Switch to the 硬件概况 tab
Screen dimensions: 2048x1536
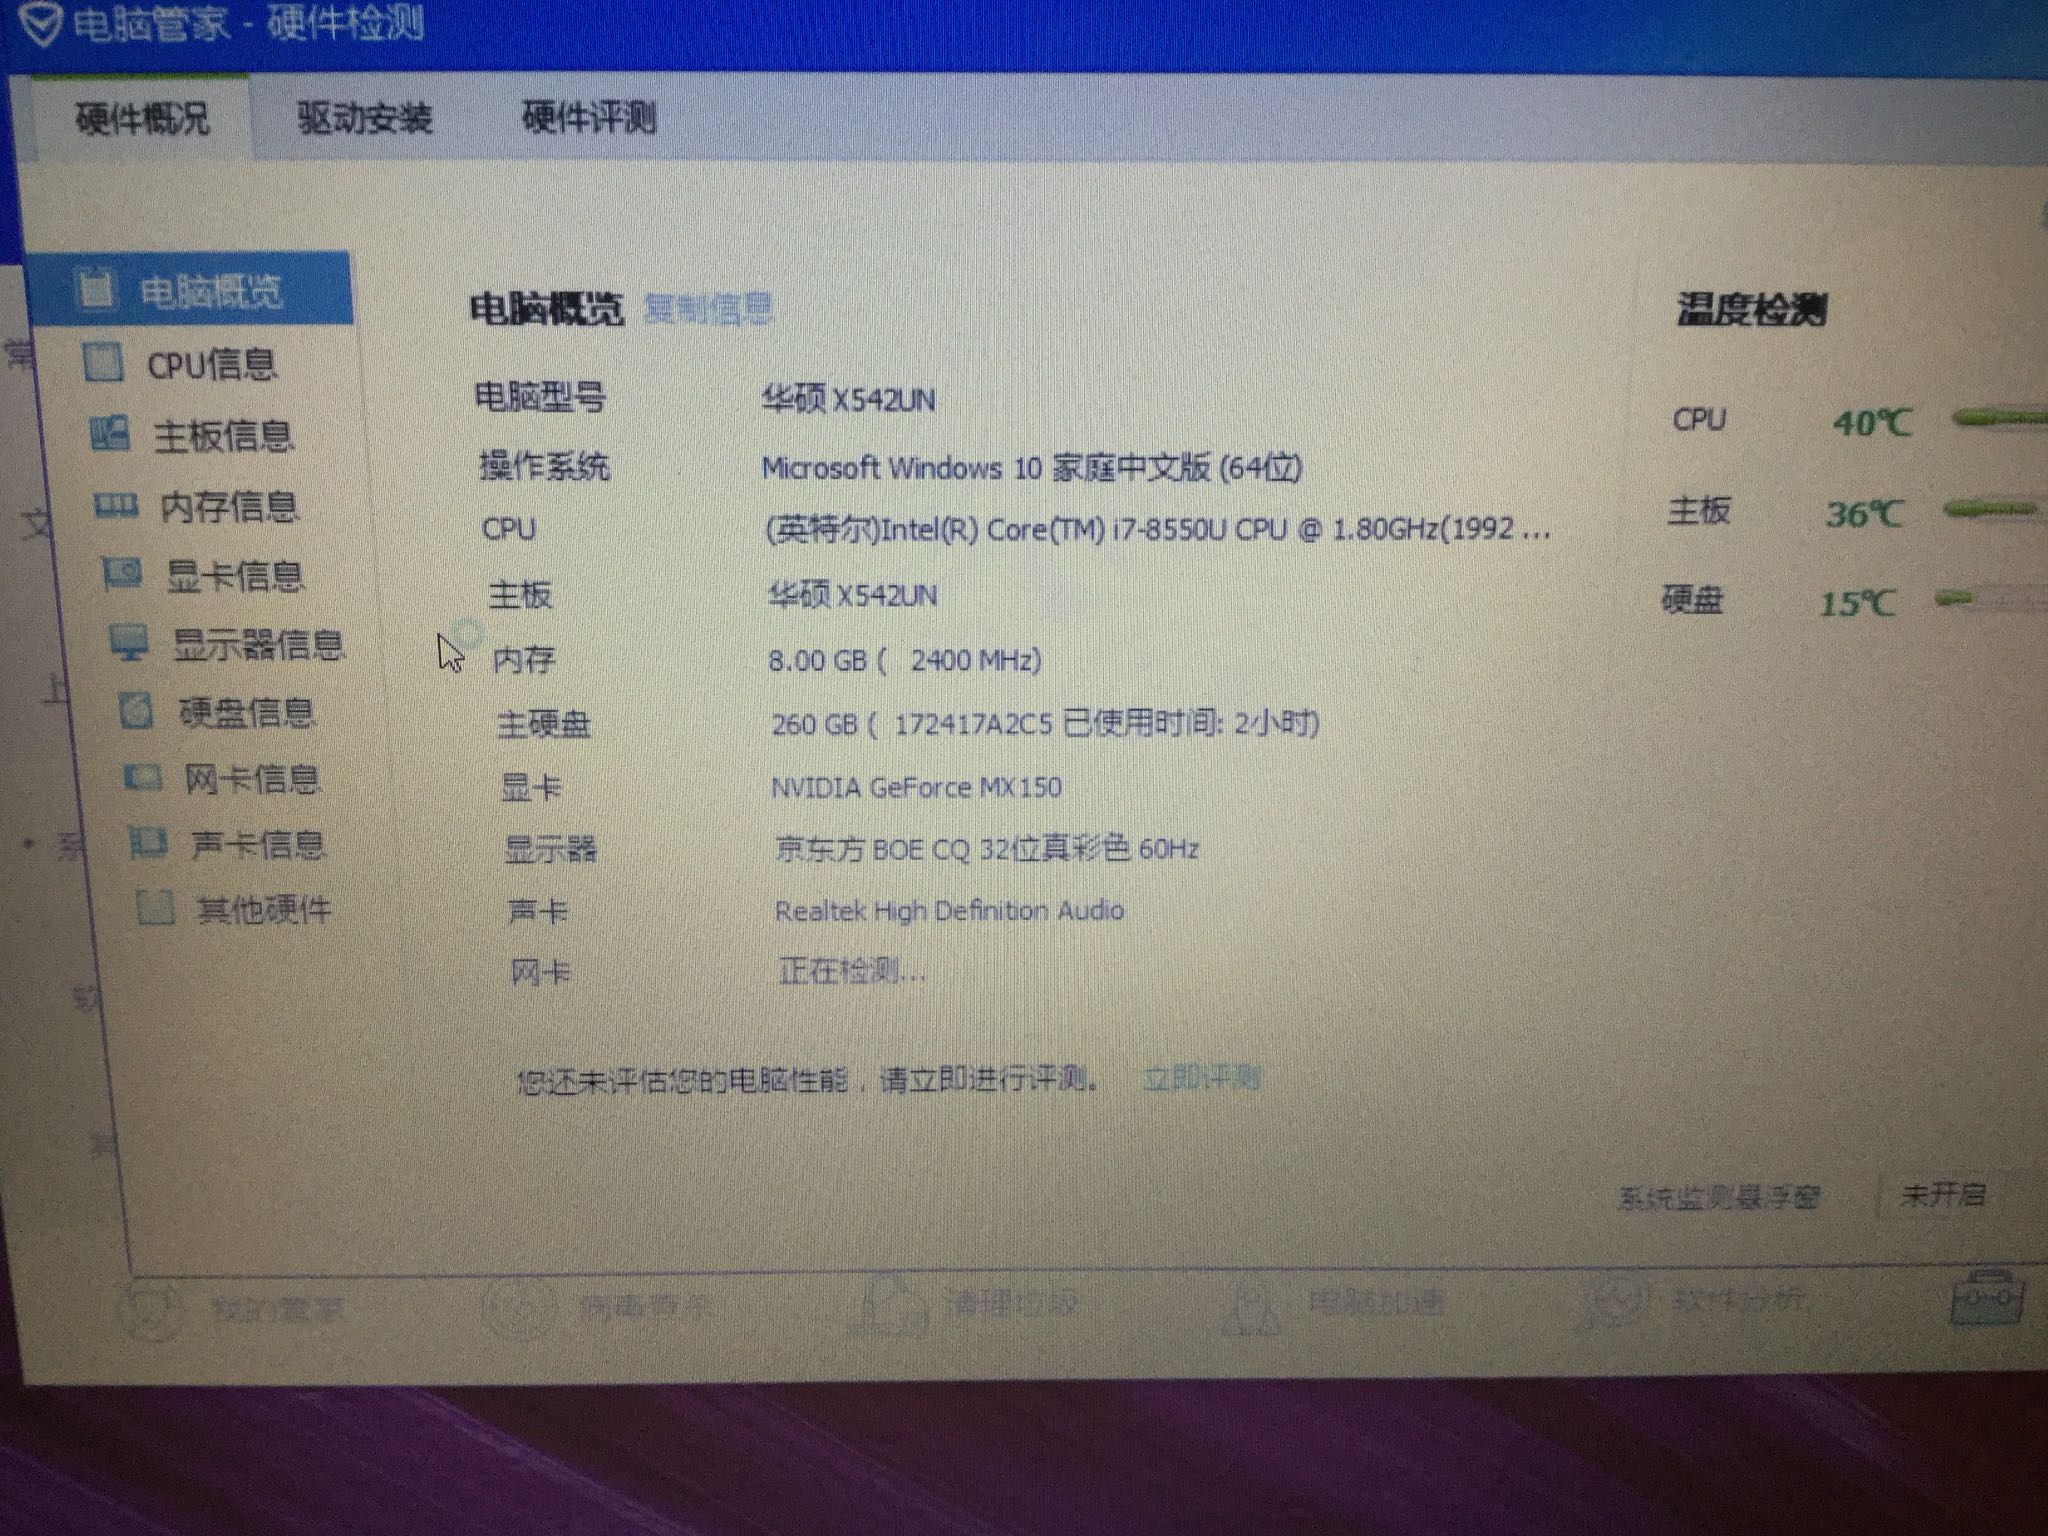tap(142, 117)
